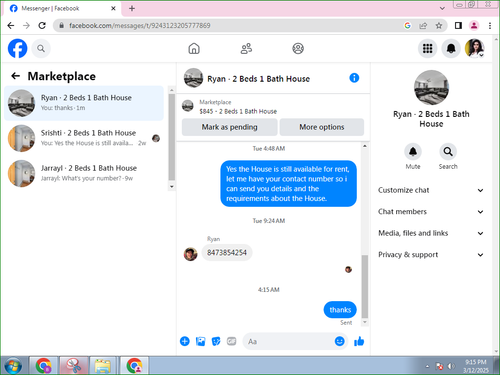500x375 pixels.
Task: Open Ryan's chat header title
Action: [x=258, y=79]
